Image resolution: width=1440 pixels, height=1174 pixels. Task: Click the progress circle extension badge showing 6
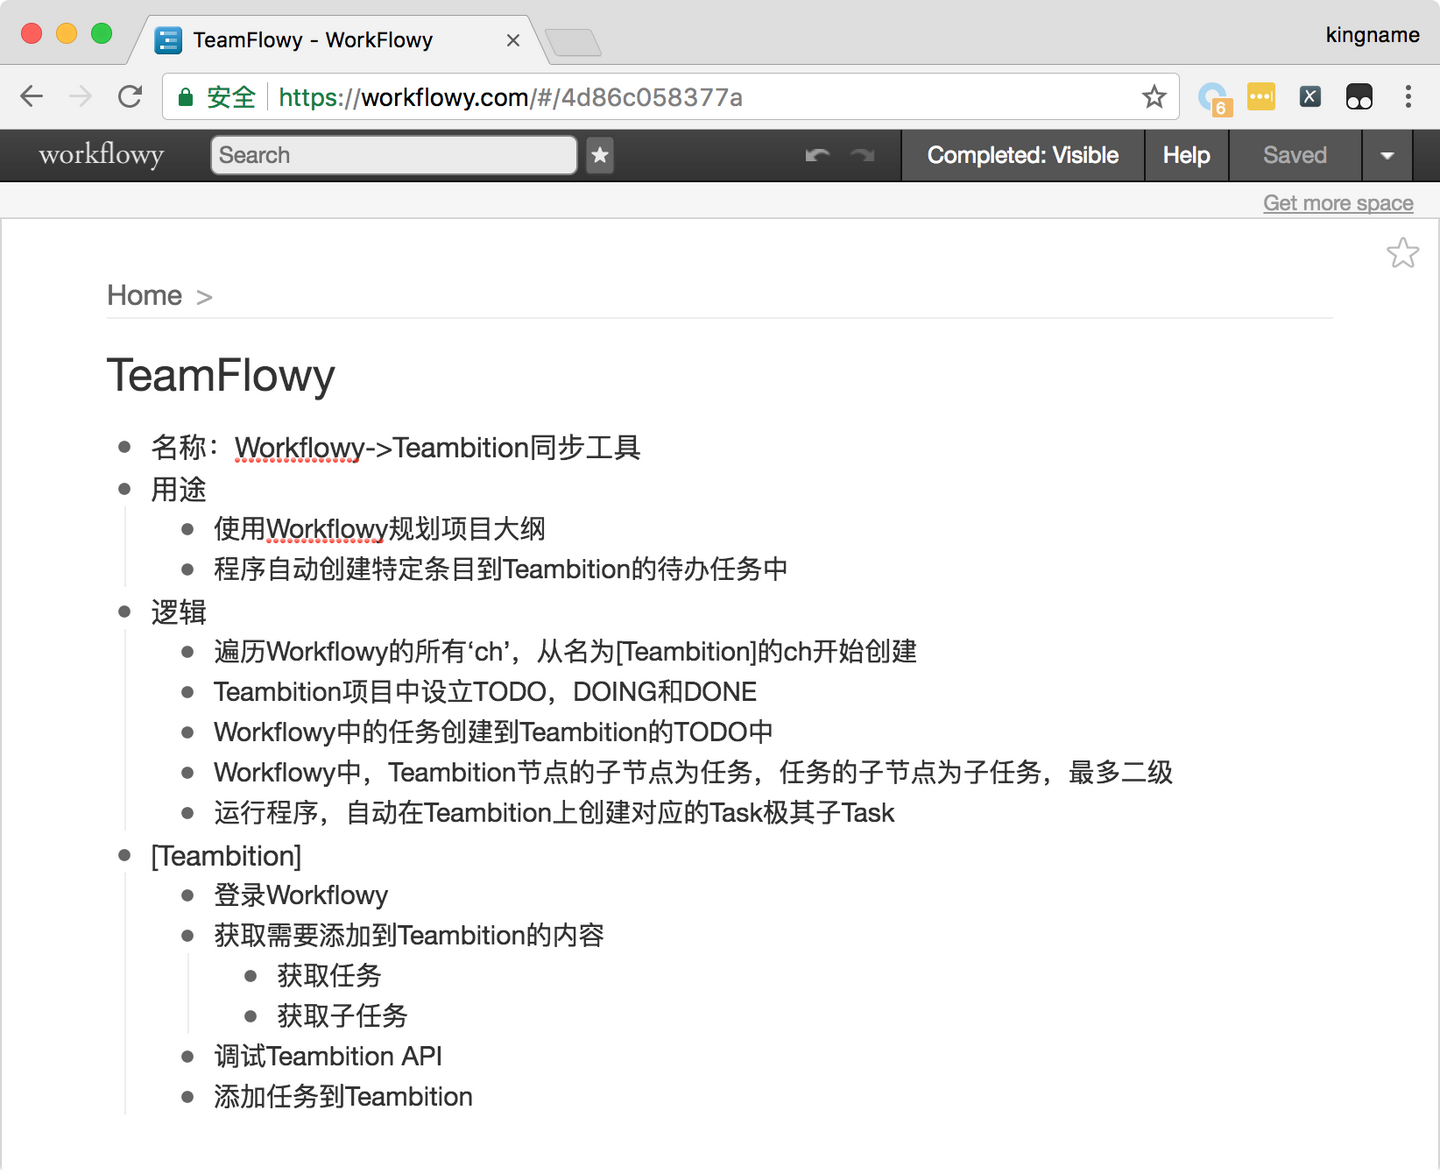(1213, 96)
